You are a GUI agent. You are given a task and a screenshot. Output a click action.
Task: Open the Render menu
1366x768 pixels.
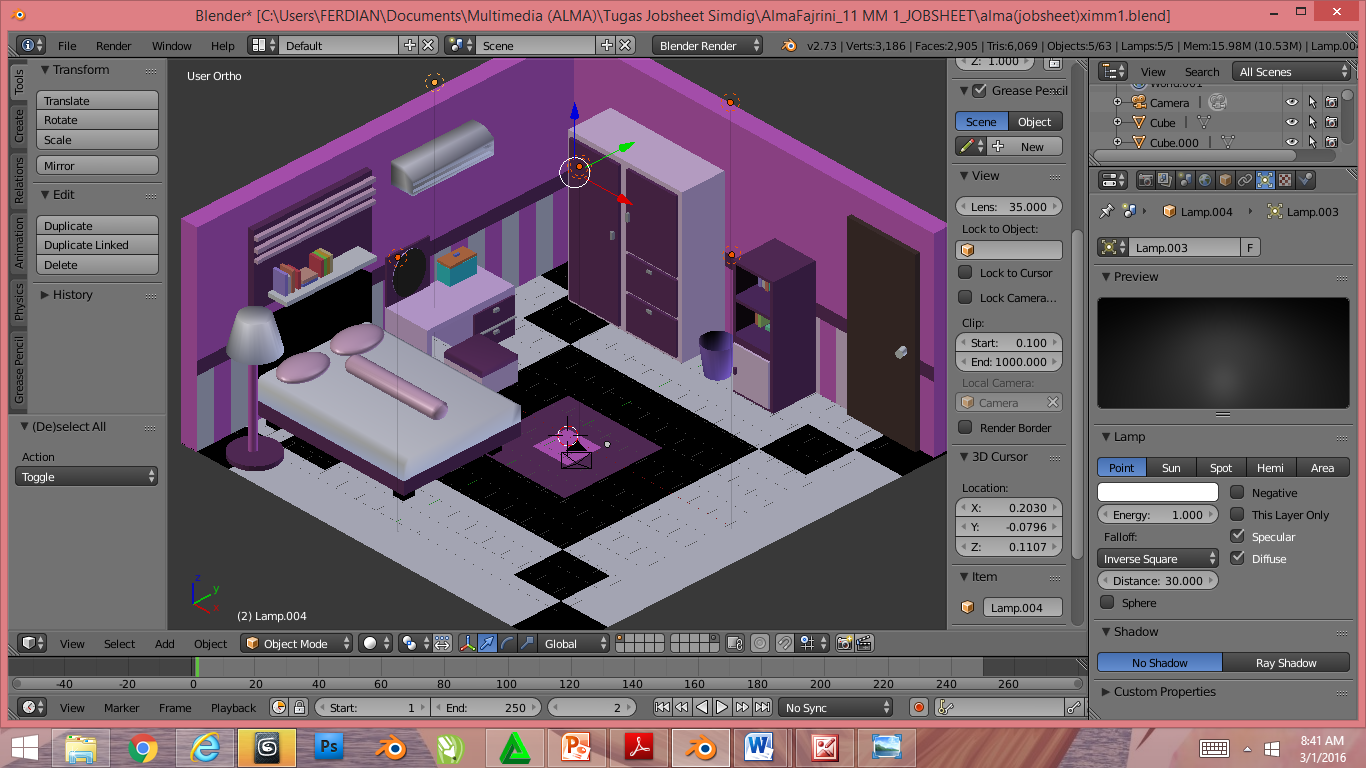(113, 45)
